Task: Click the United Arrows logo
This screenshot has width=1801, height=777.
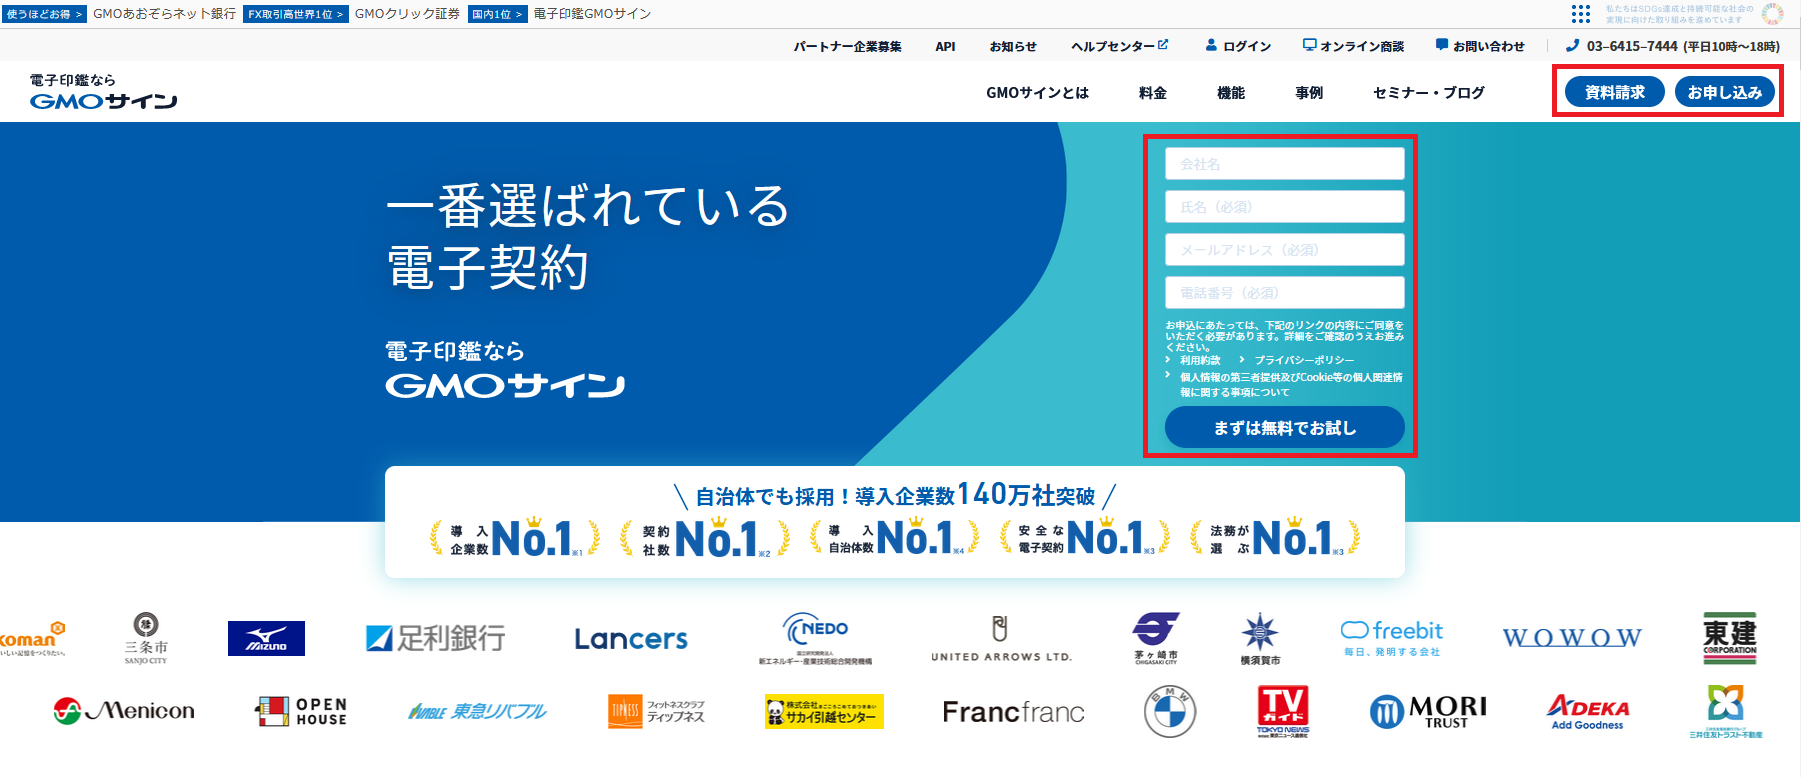Action: click(1001, 639)
